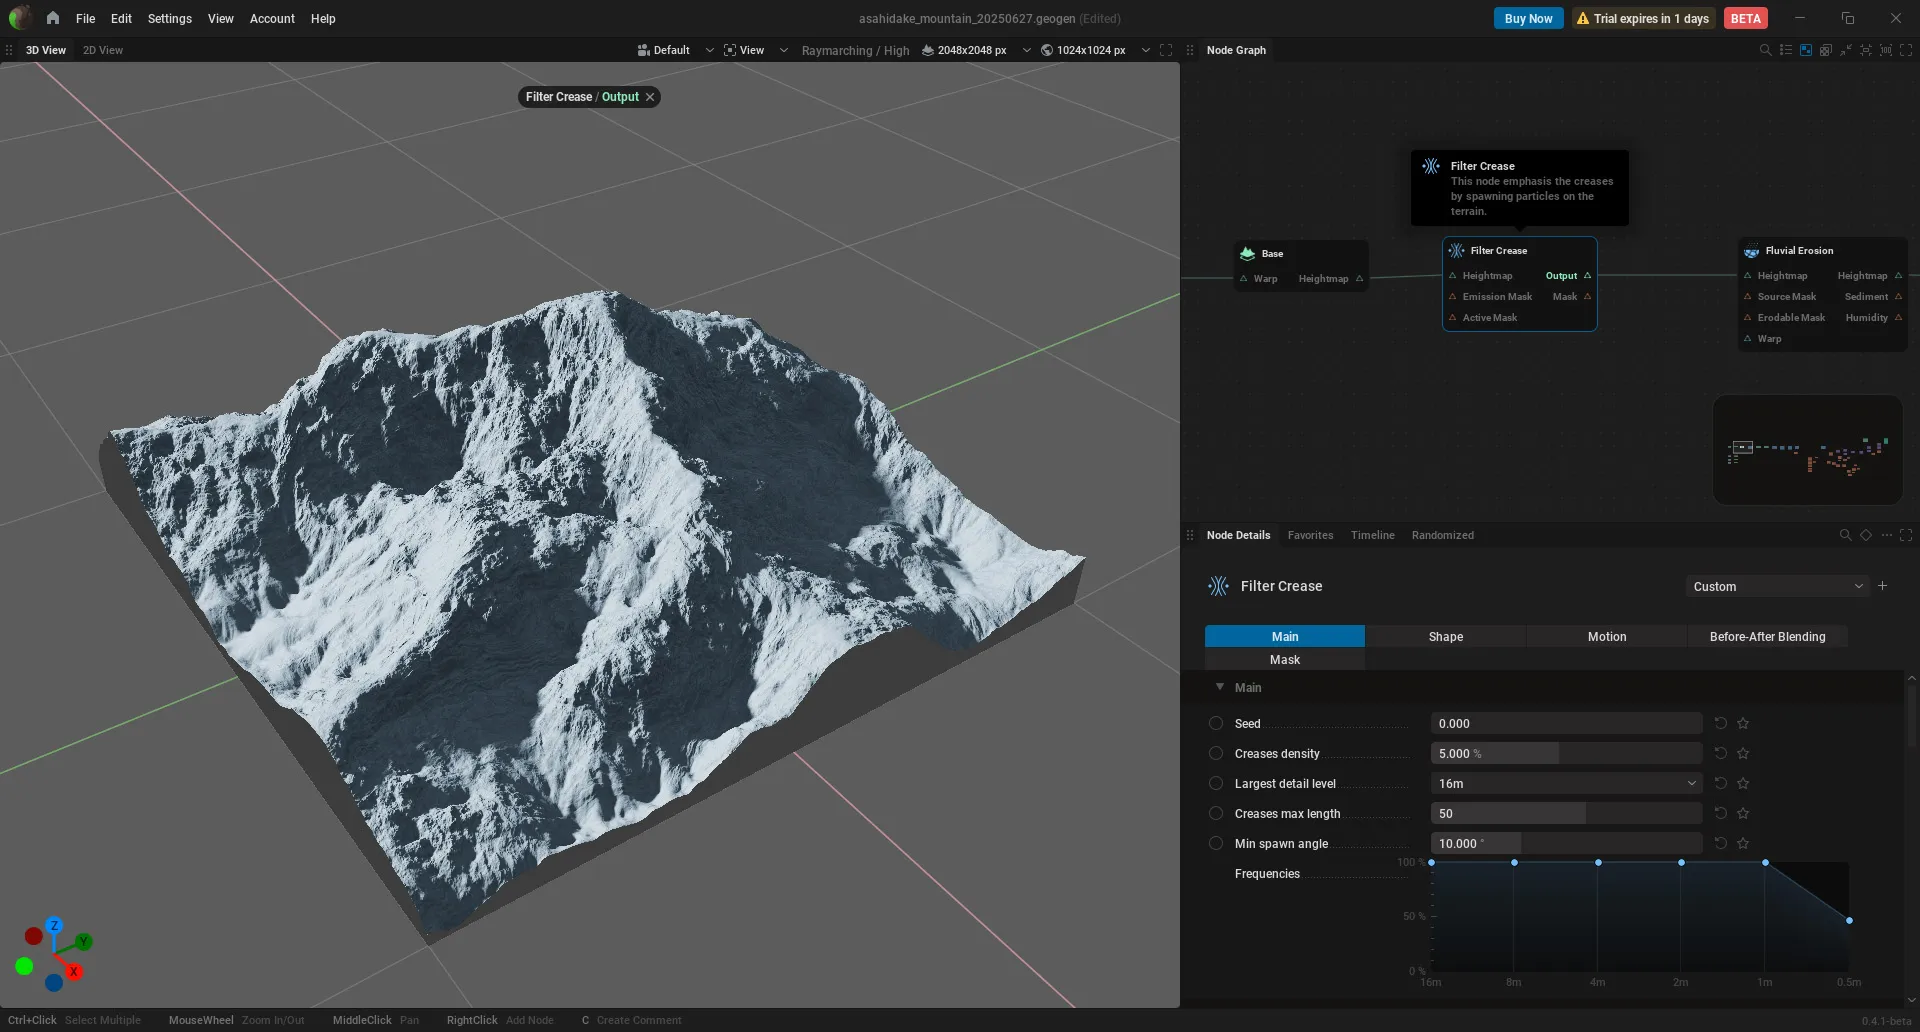This screenshot has height=1032, width=1920.
Task: Click the Fluvial Erosion node icon
Action: pos(1751,251)
